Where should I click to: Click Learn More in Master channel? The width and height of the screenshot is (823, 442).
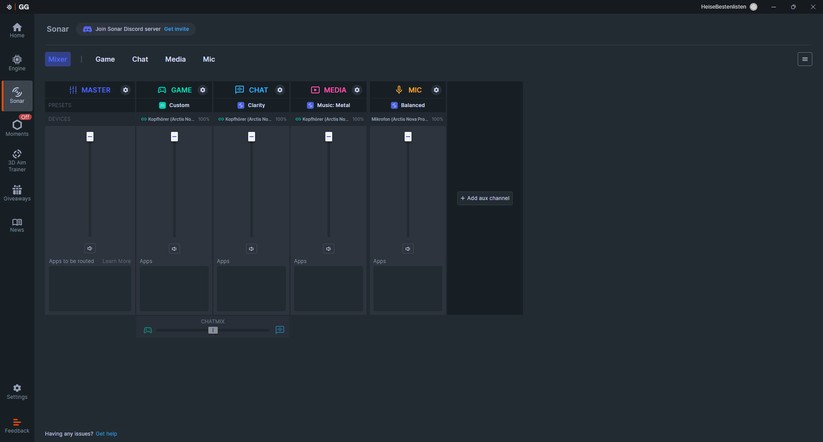tap(117, 261)
